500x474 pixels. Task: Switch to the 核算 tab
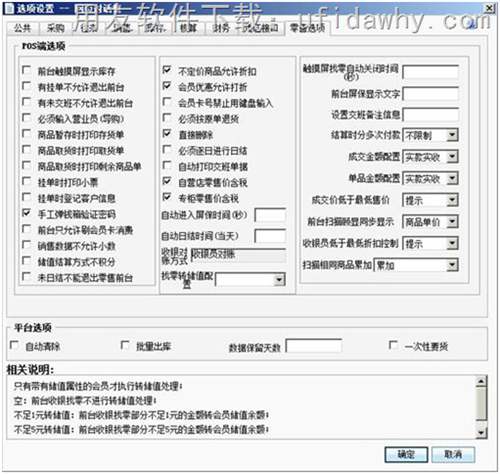coord(188,28)
